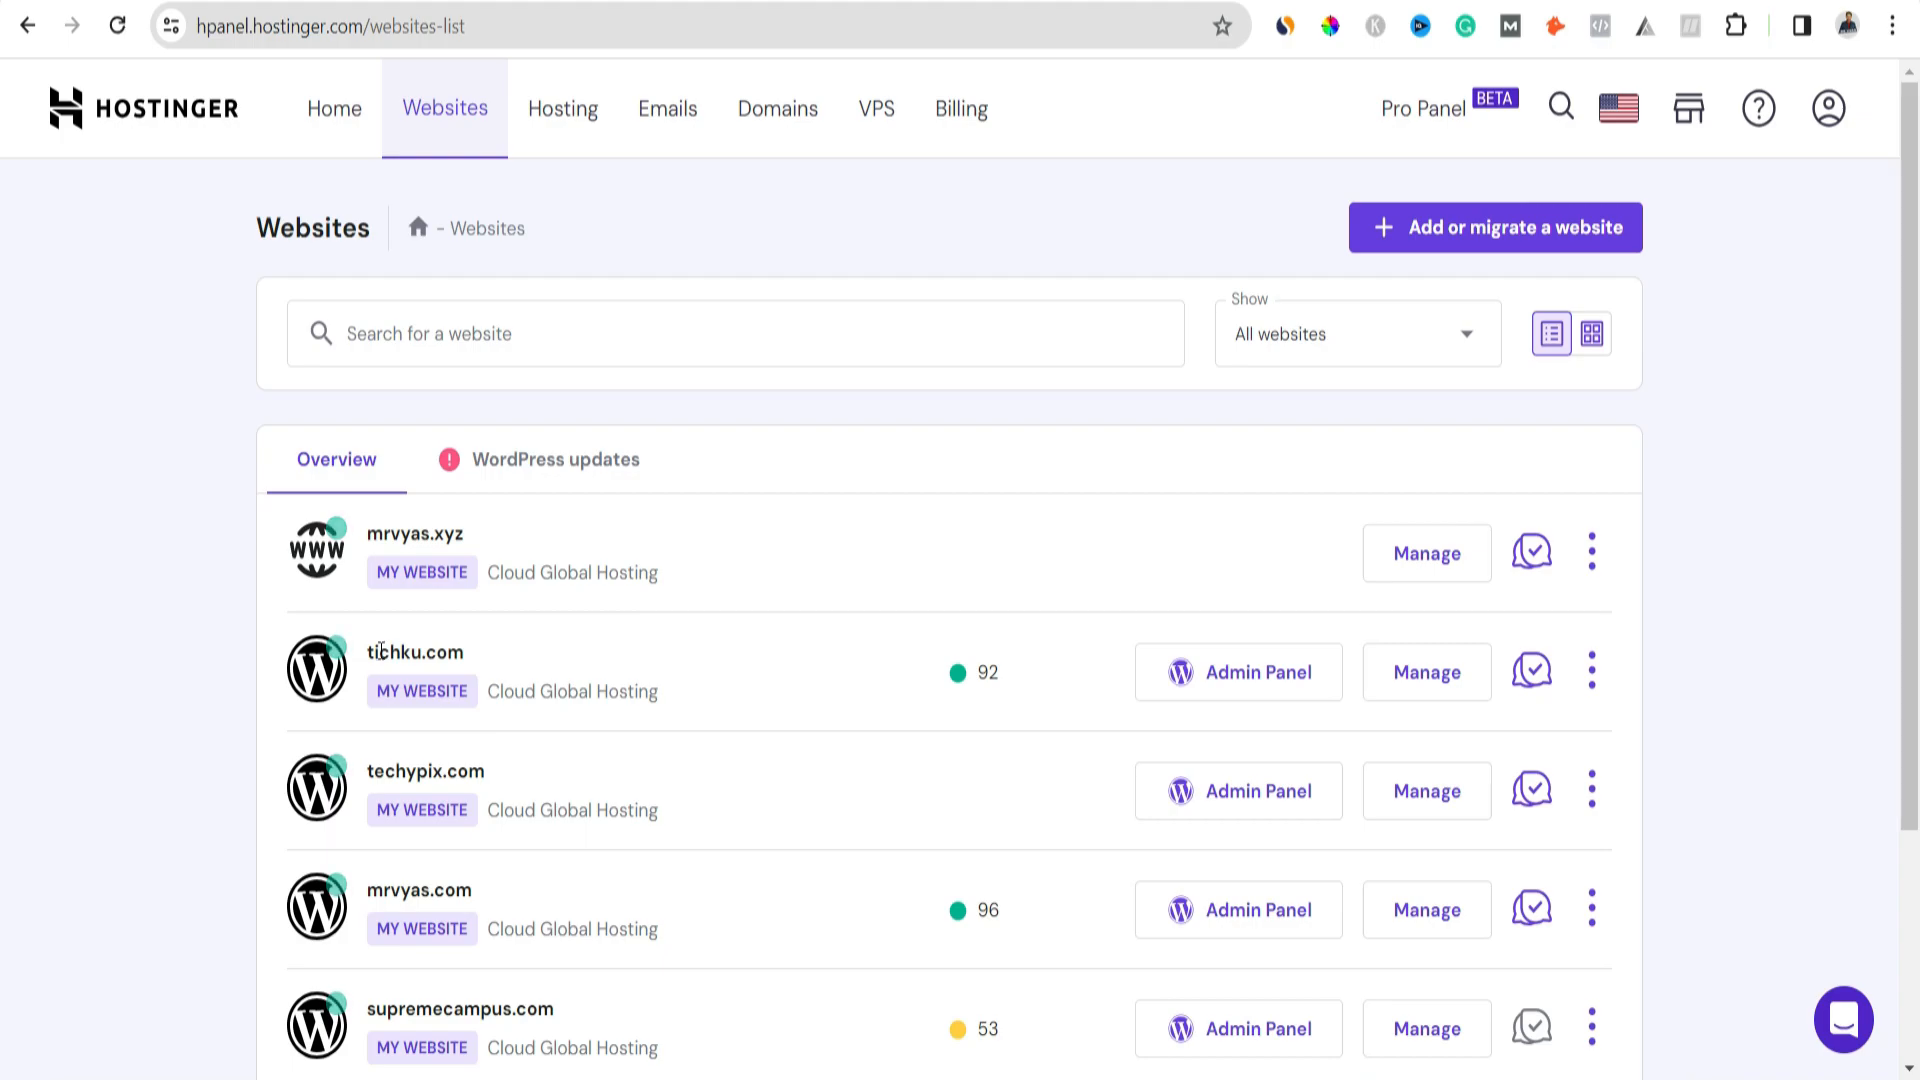1920x1080 pixels.
Task: Click the verification chat icon for mrvyas.xyz
Action: (x=1532, y=552)
